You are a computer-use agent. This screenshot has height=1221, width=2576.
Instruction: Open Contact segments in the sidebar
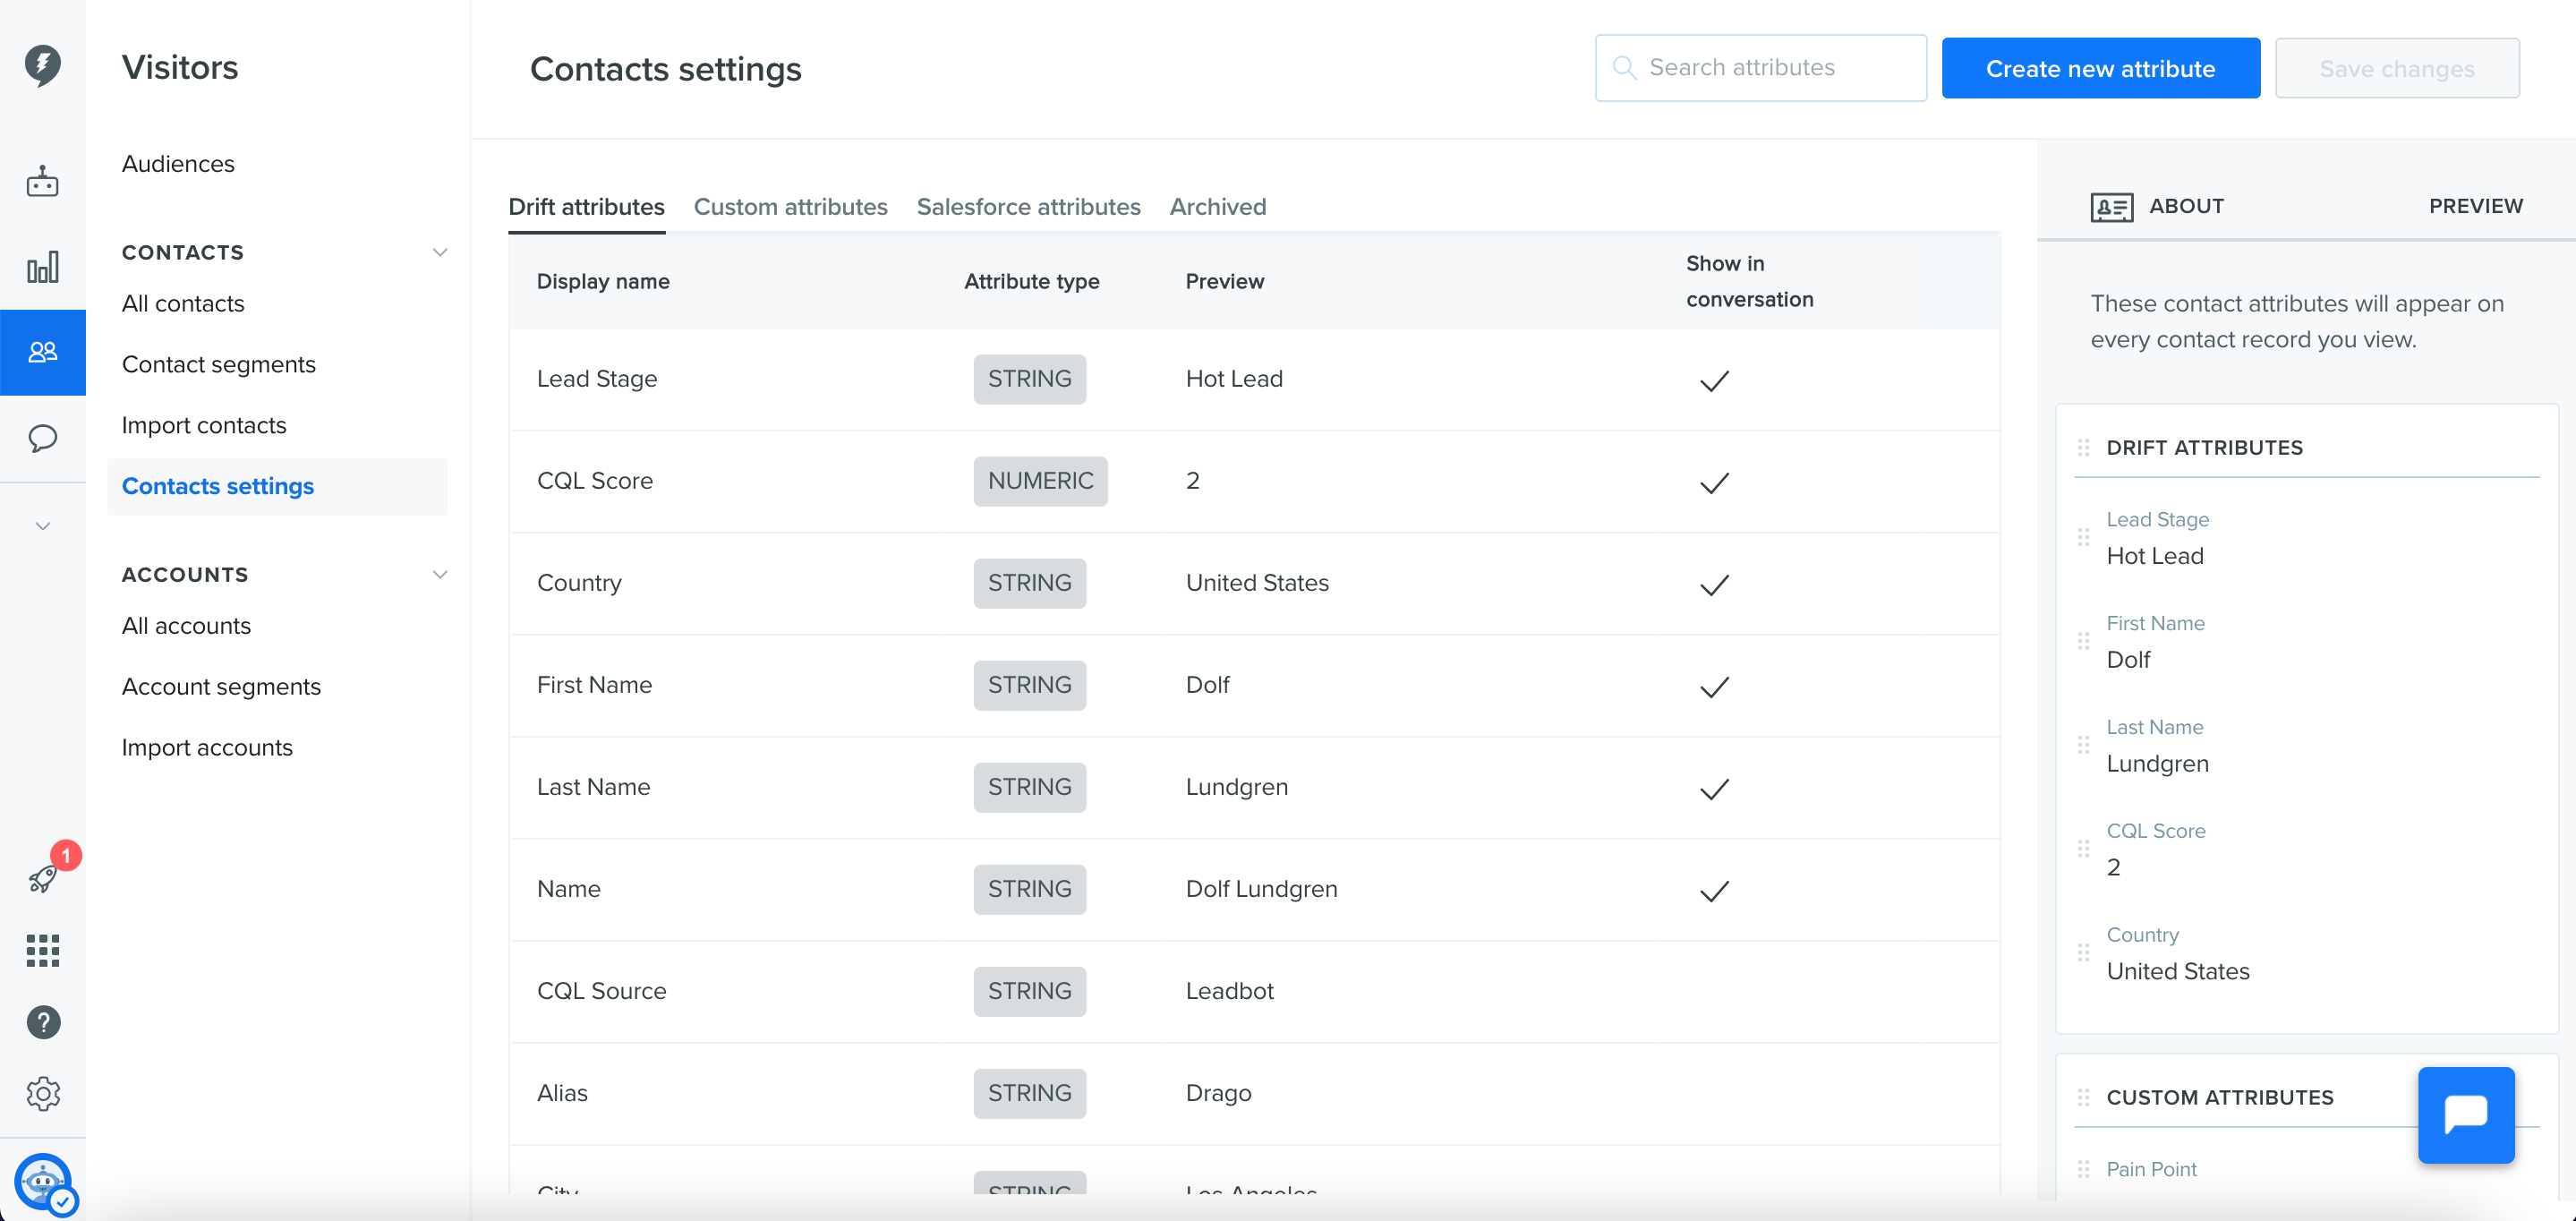pos(218,364)
